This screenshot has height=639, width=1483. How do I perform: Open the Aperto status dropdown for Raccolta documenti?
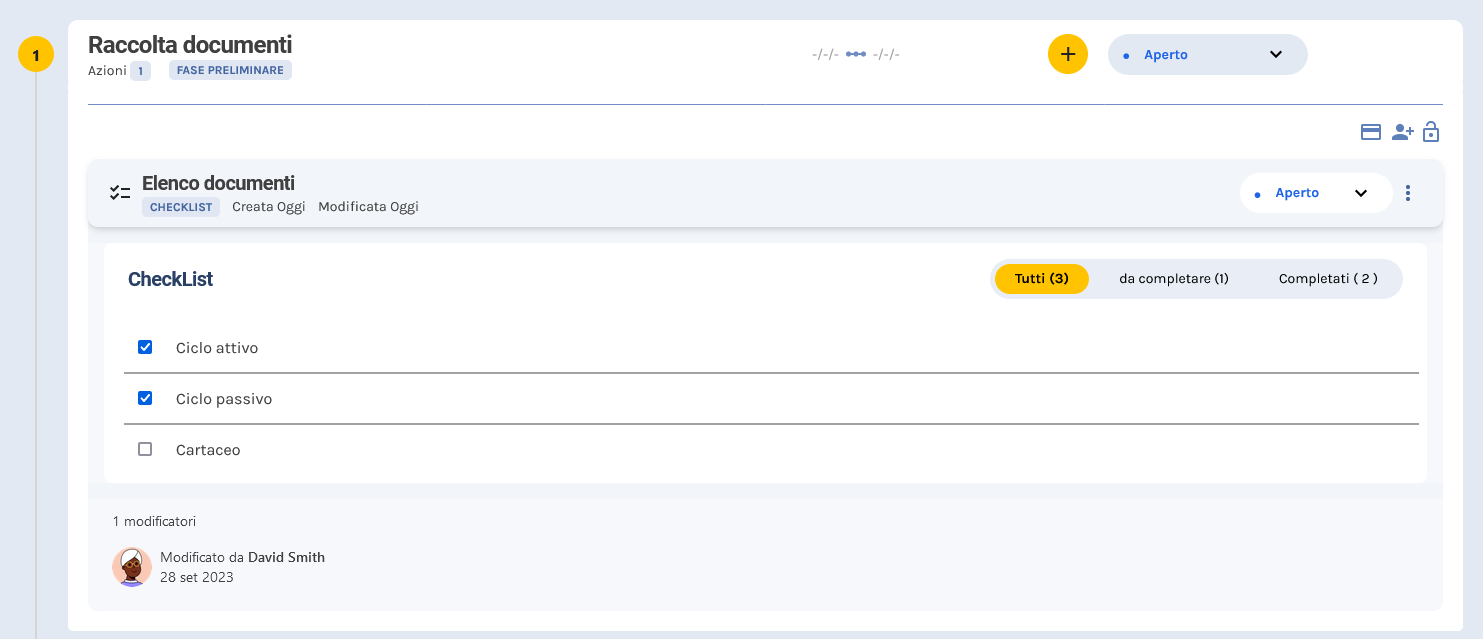pos(1207,54)
